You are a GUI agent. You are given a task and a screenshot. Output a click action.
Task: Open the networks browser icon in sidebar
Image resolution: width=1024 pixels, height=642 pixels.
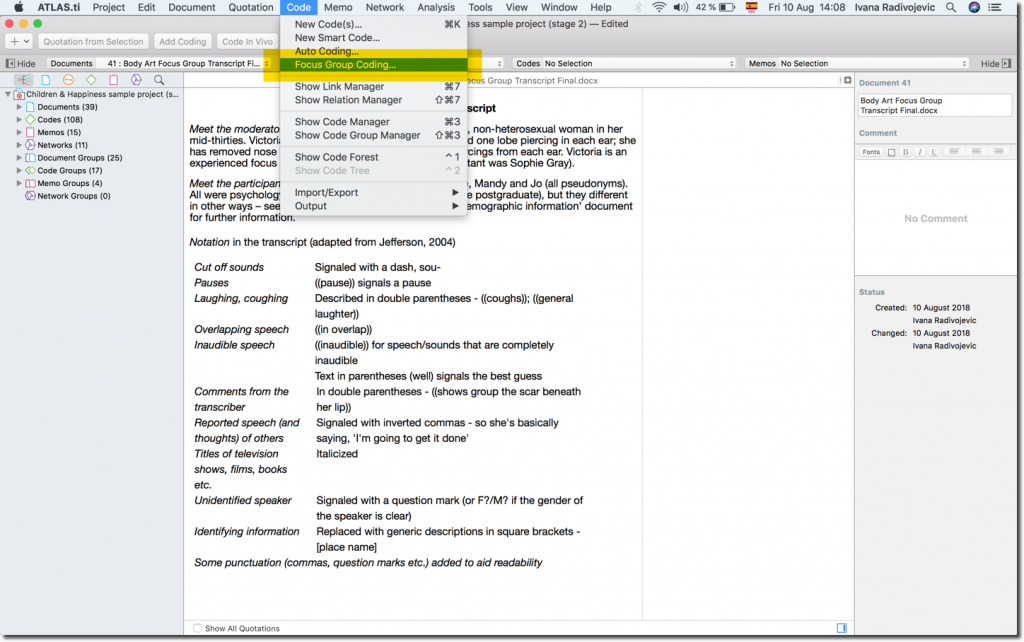[x=136, y=80]
